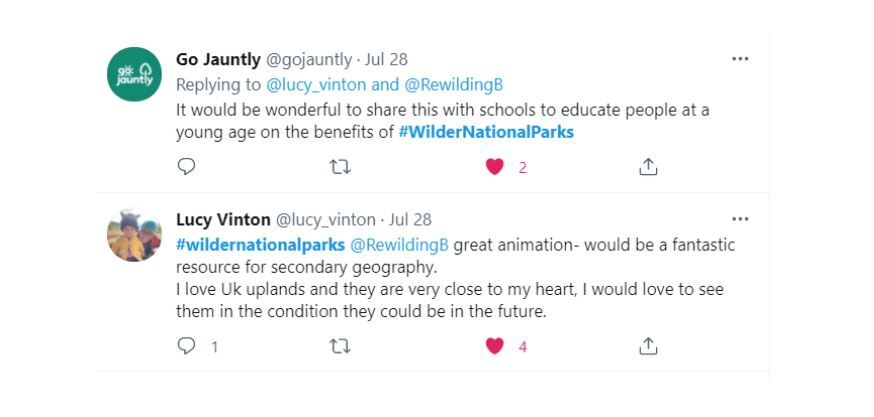
Task: Click the Lucy Vinton display name
Action: (223, 220)
